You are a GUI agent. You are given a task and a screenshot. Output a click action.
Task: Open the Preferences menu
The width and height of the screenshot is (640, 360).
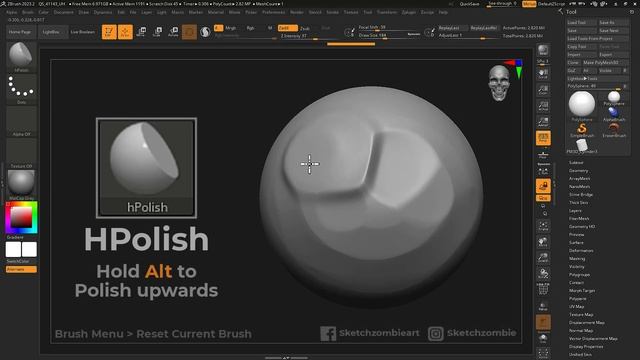[x=273, y=12]
